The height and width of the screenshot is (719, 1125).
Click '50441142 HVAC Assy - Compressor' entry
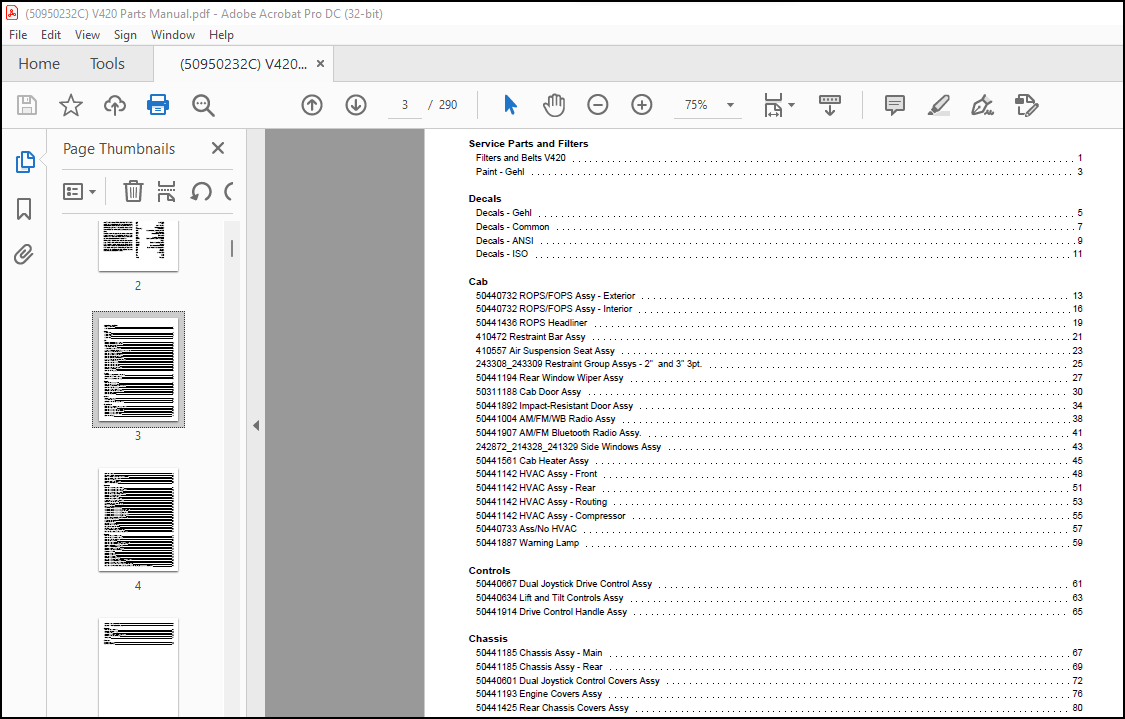pos(551,515)
